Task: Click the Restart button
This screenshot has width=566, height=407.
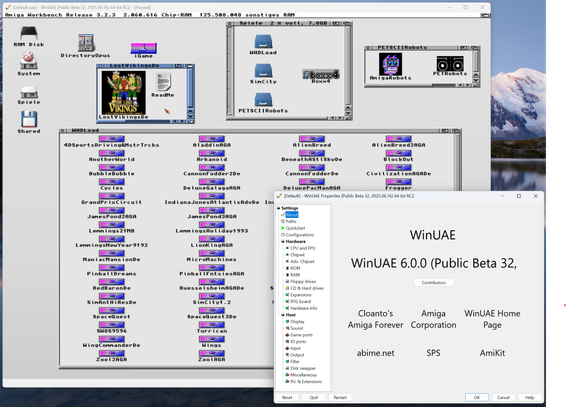Action: [x=340, y=397]
